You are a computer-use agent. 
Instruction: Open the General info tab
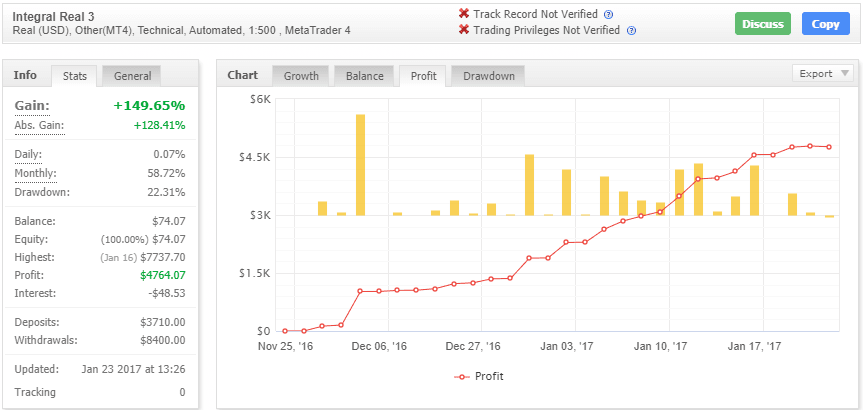click(132, 76)
